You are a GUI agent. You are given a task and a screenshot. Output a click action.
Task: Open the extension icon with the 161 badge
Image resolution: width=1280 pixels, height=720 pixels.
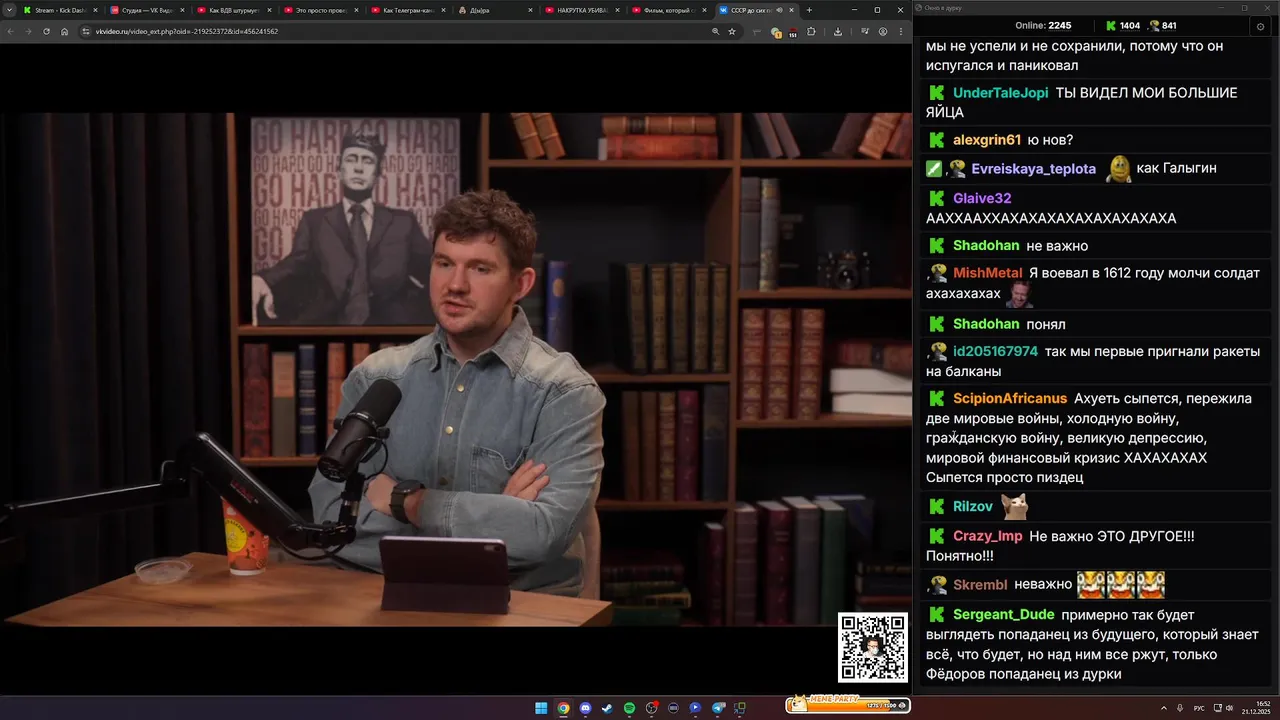[x=792, y=32]
